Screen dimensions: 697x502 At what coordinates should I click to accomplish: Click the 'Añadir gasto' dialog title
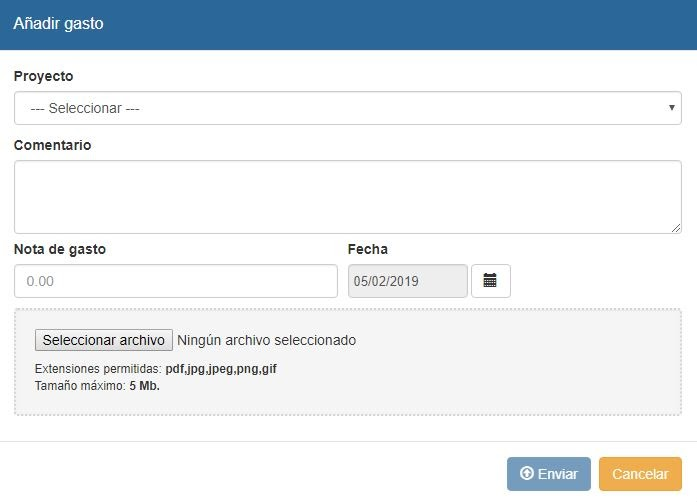pyautogui.click(x=58, y=23)
